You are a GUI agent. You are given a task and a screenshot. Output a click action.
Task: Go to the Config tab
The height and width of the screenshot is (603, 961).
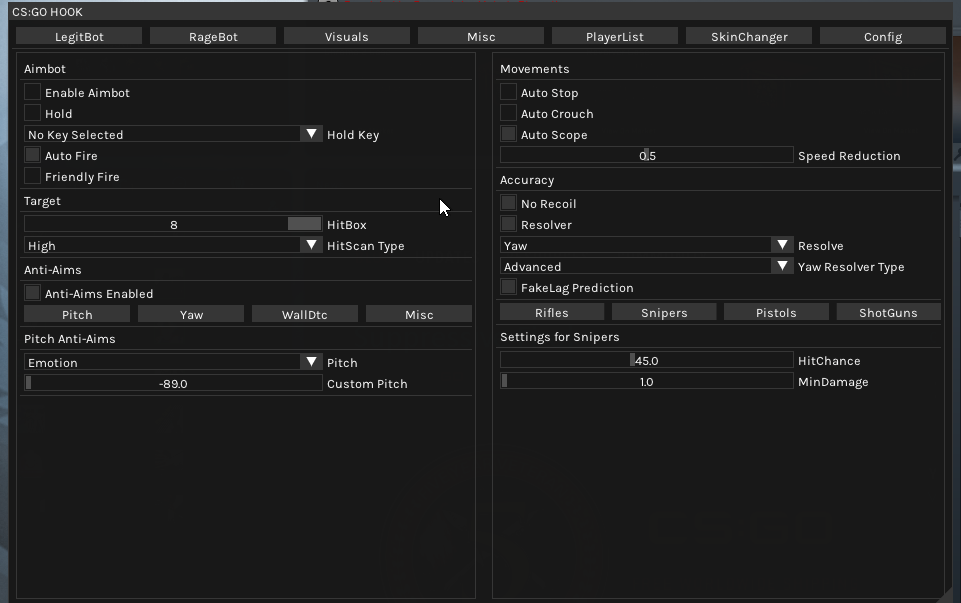[882, 36]
